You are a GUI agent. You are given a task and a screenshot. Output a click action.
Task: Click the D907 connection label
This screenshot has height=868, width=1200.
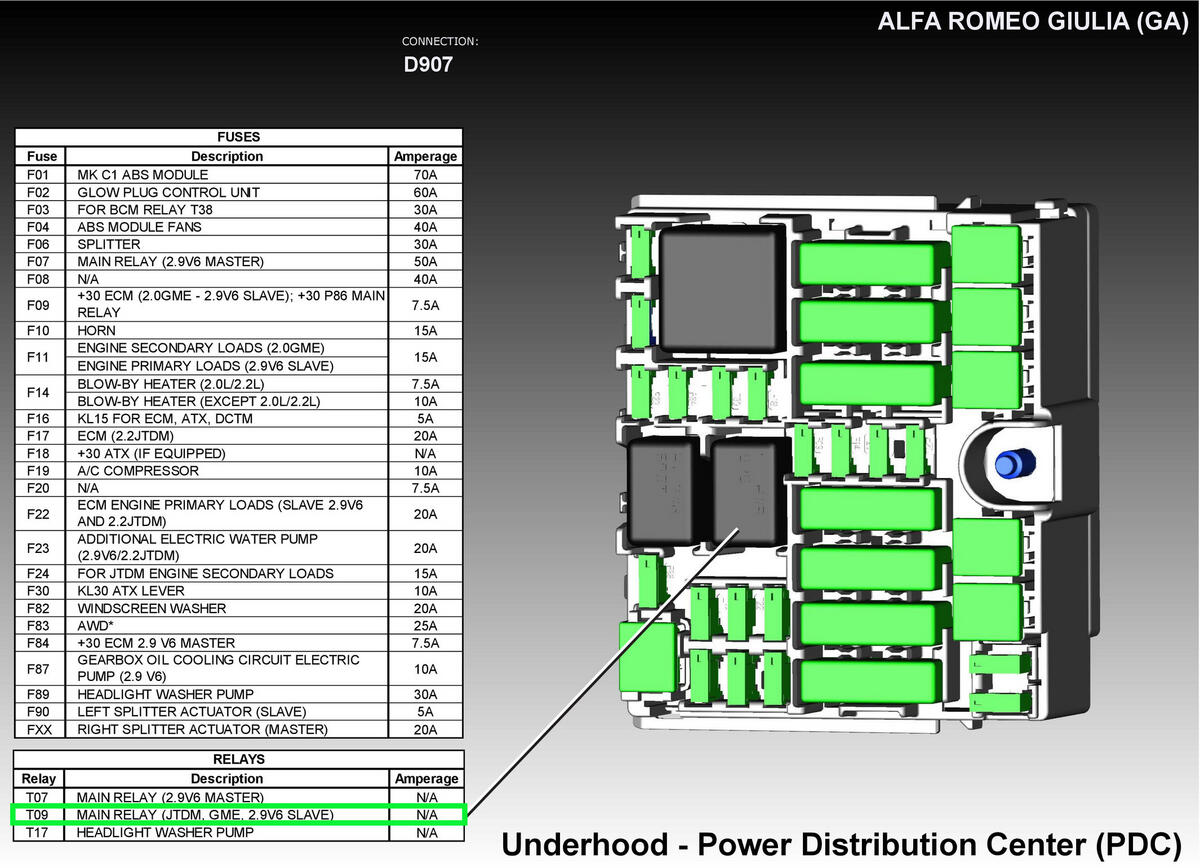click(429, 65)
